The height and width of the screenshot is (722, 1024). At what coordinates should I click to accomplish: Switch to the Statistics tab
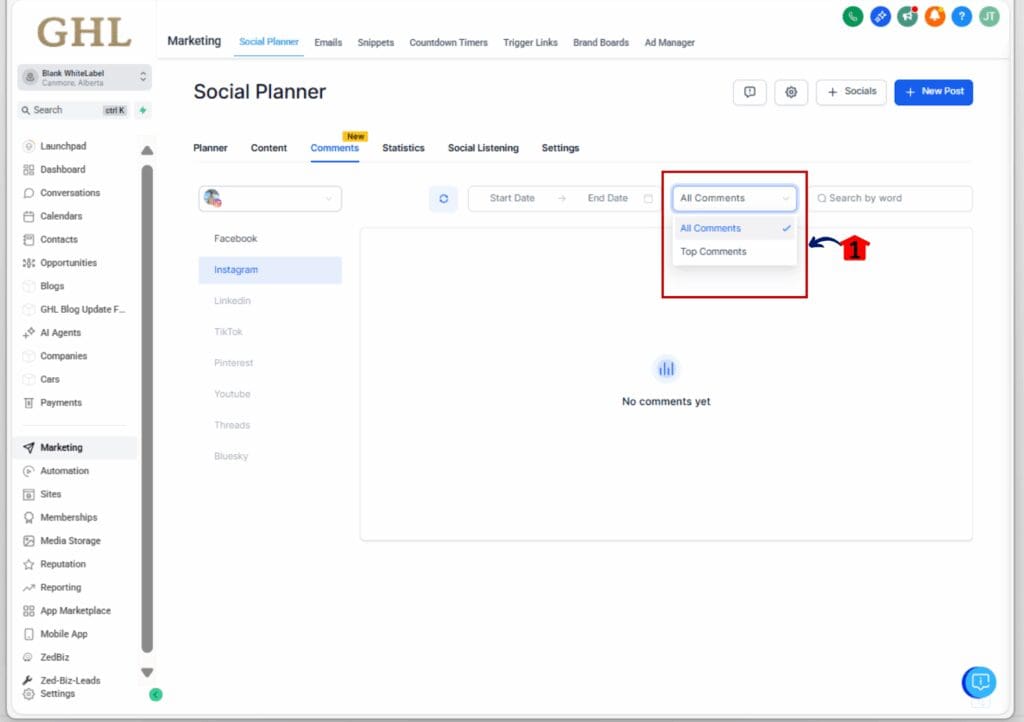(x=403, y=147)
